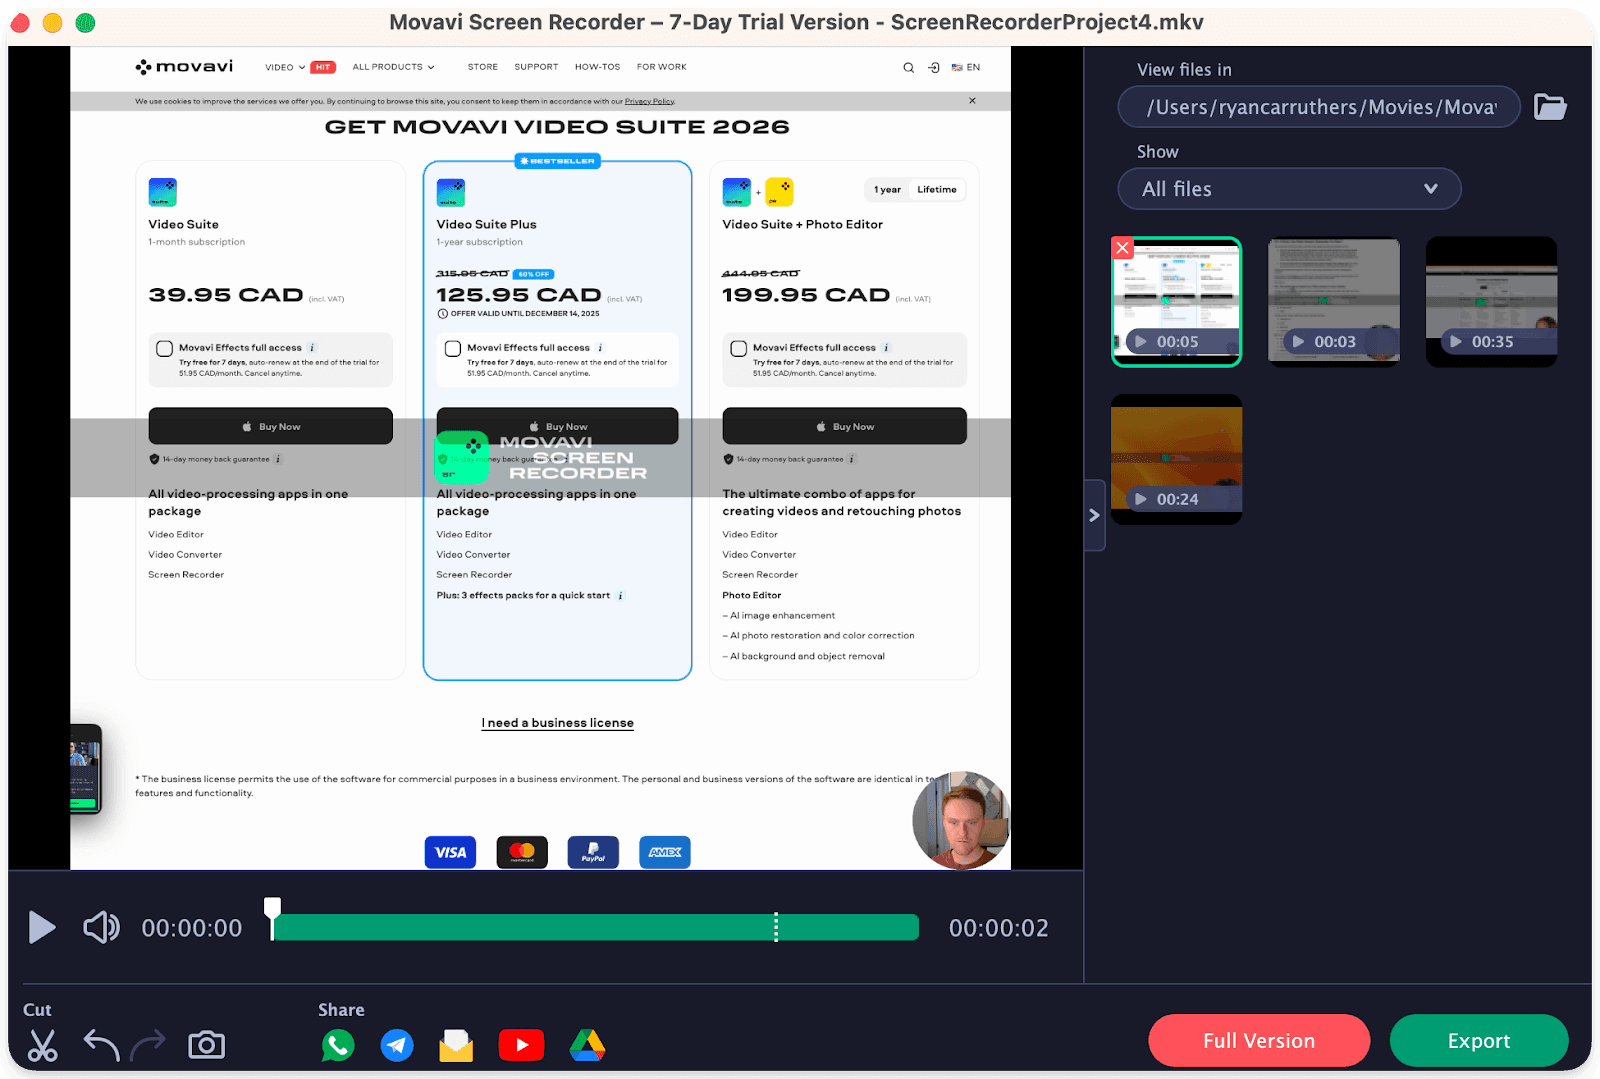Share the recording via WhatsApp
Image resolution: width=1600 pixels, height=1079 pixels.
[338, 1044]
